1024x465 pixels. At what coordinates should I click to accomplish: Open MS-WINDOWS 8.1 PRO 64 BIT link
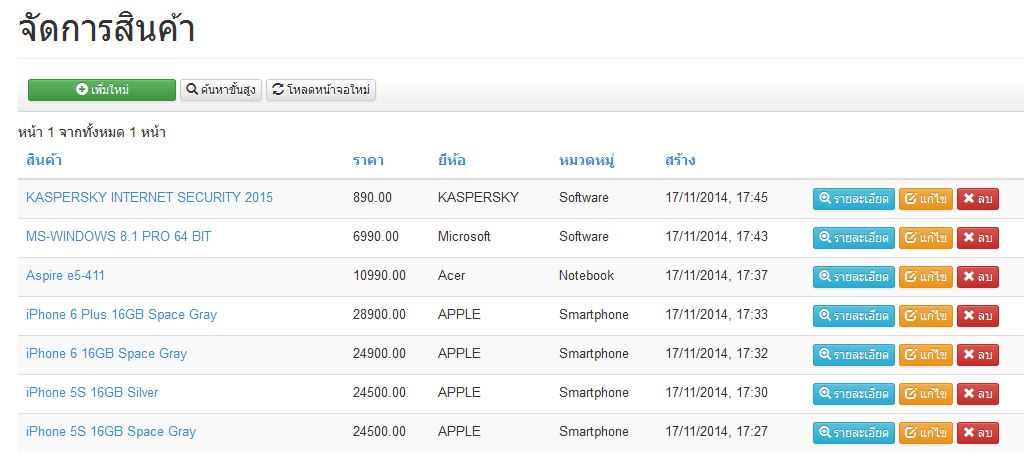coord(119,236)
